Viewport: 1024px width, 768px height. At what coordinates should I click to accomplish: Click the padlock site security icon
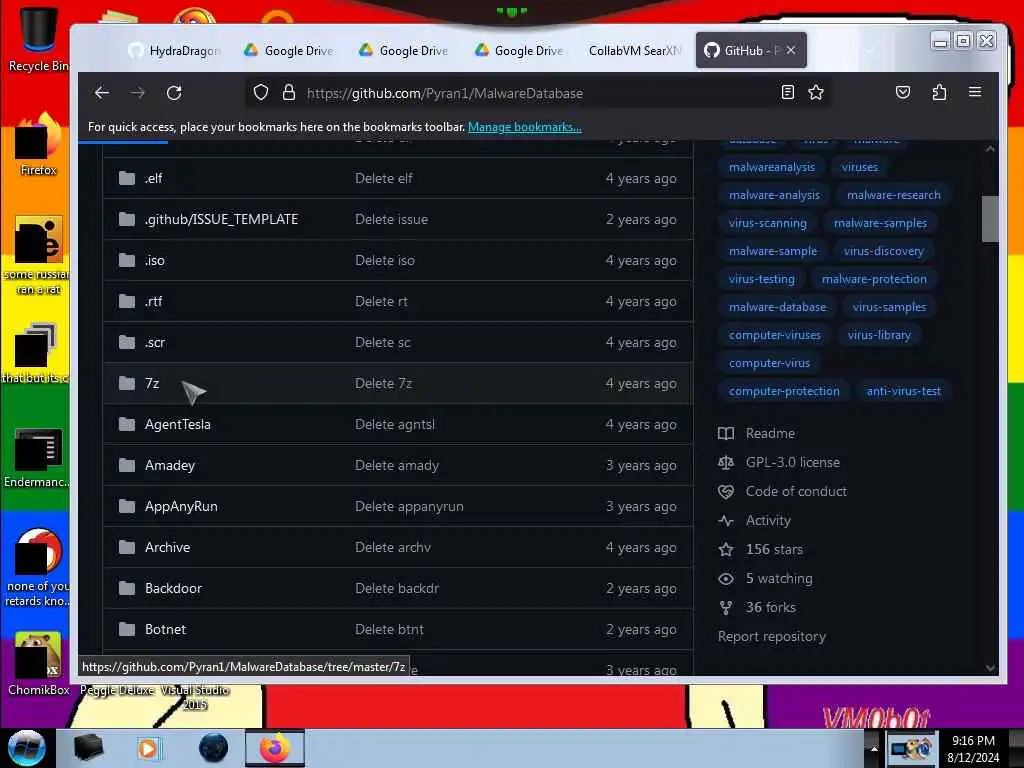coord(289,93)
